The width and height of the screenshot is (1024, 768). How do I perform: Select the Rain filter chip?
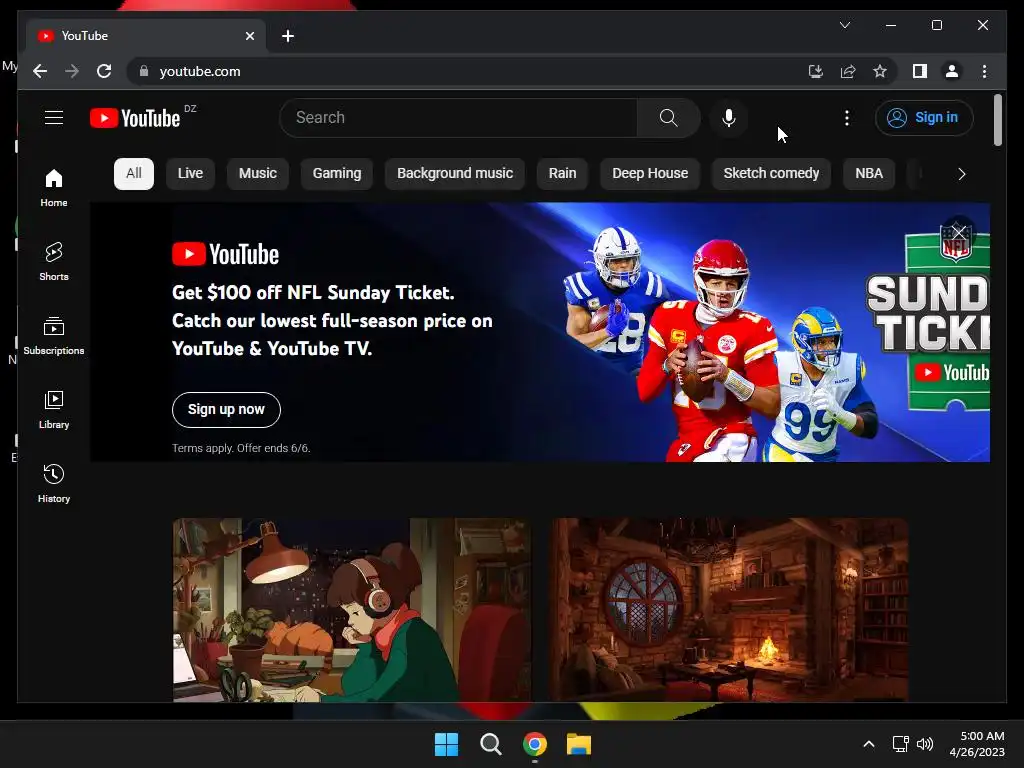tap(562, 174)
